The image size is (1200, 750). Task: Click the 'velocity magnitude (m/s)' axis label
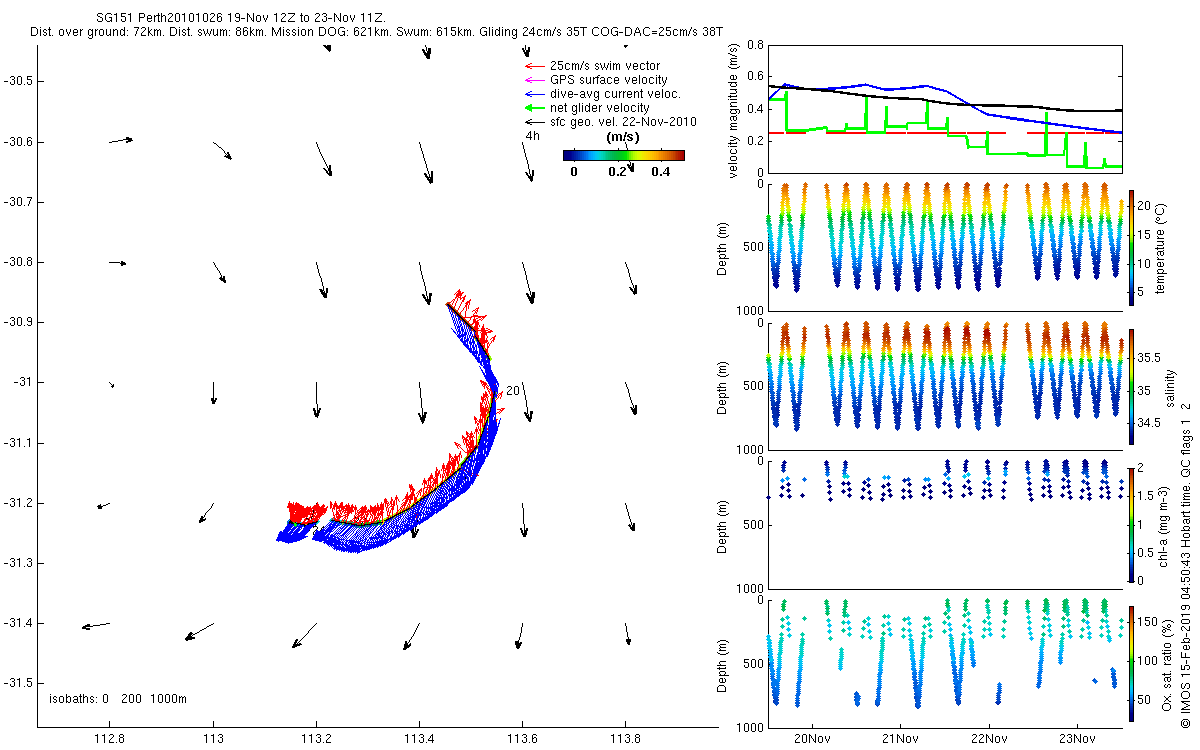[x=733, y=109]
